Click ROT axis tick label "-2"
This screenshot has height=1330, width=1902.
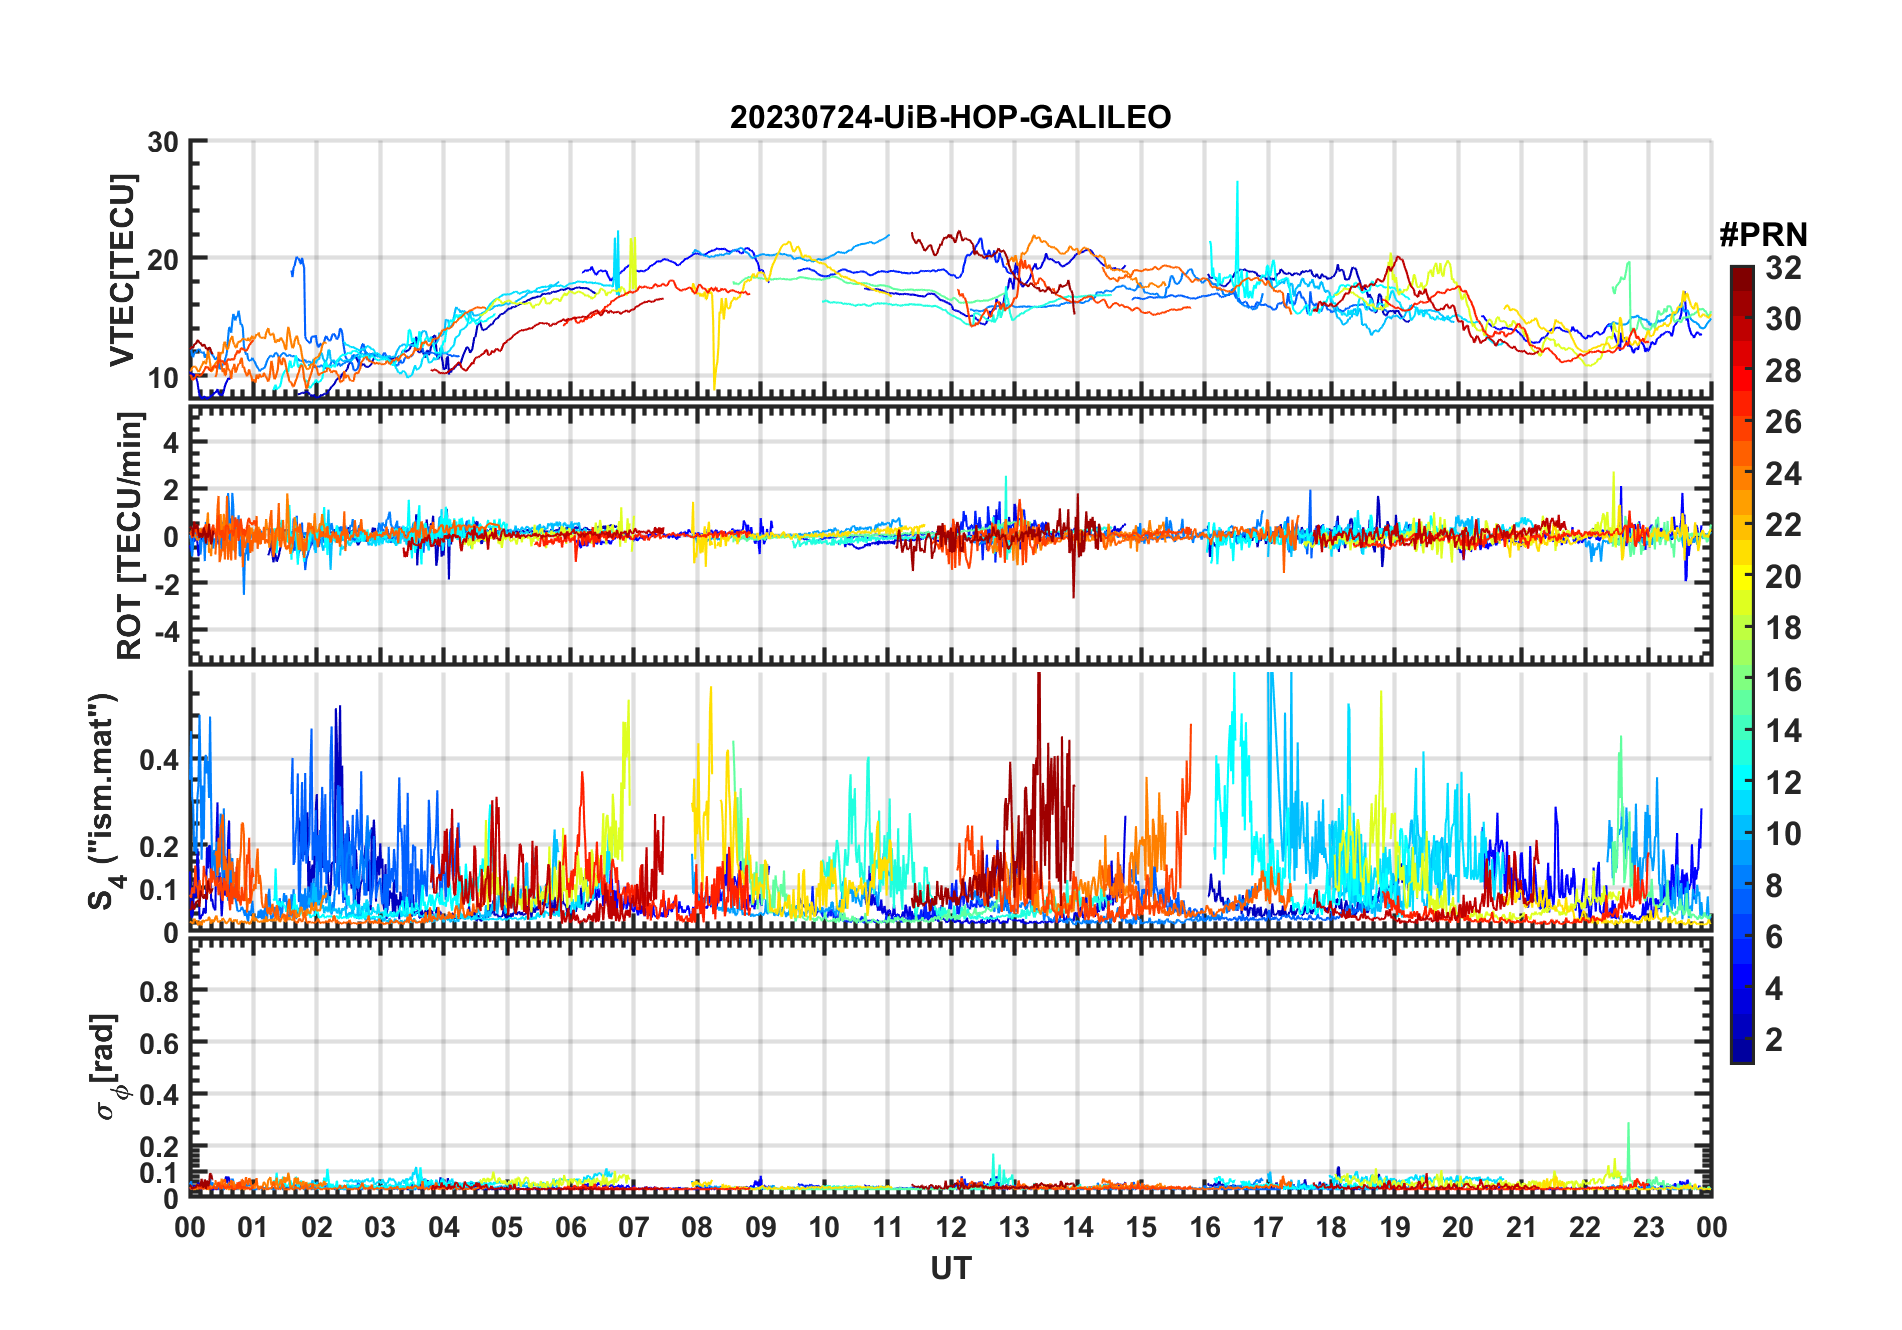point(165,584)
